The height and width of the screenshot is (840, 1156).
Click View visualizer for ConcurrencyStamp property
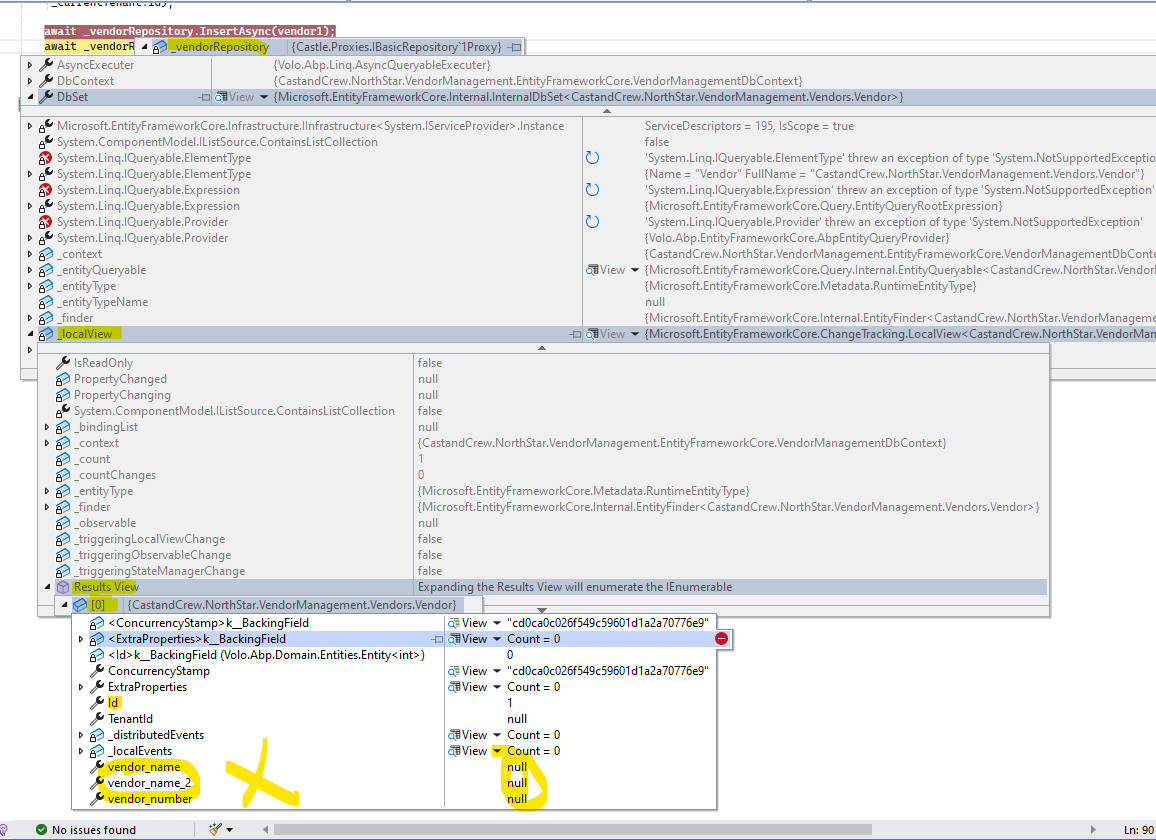pyautogui.click(x=468, y=671)
